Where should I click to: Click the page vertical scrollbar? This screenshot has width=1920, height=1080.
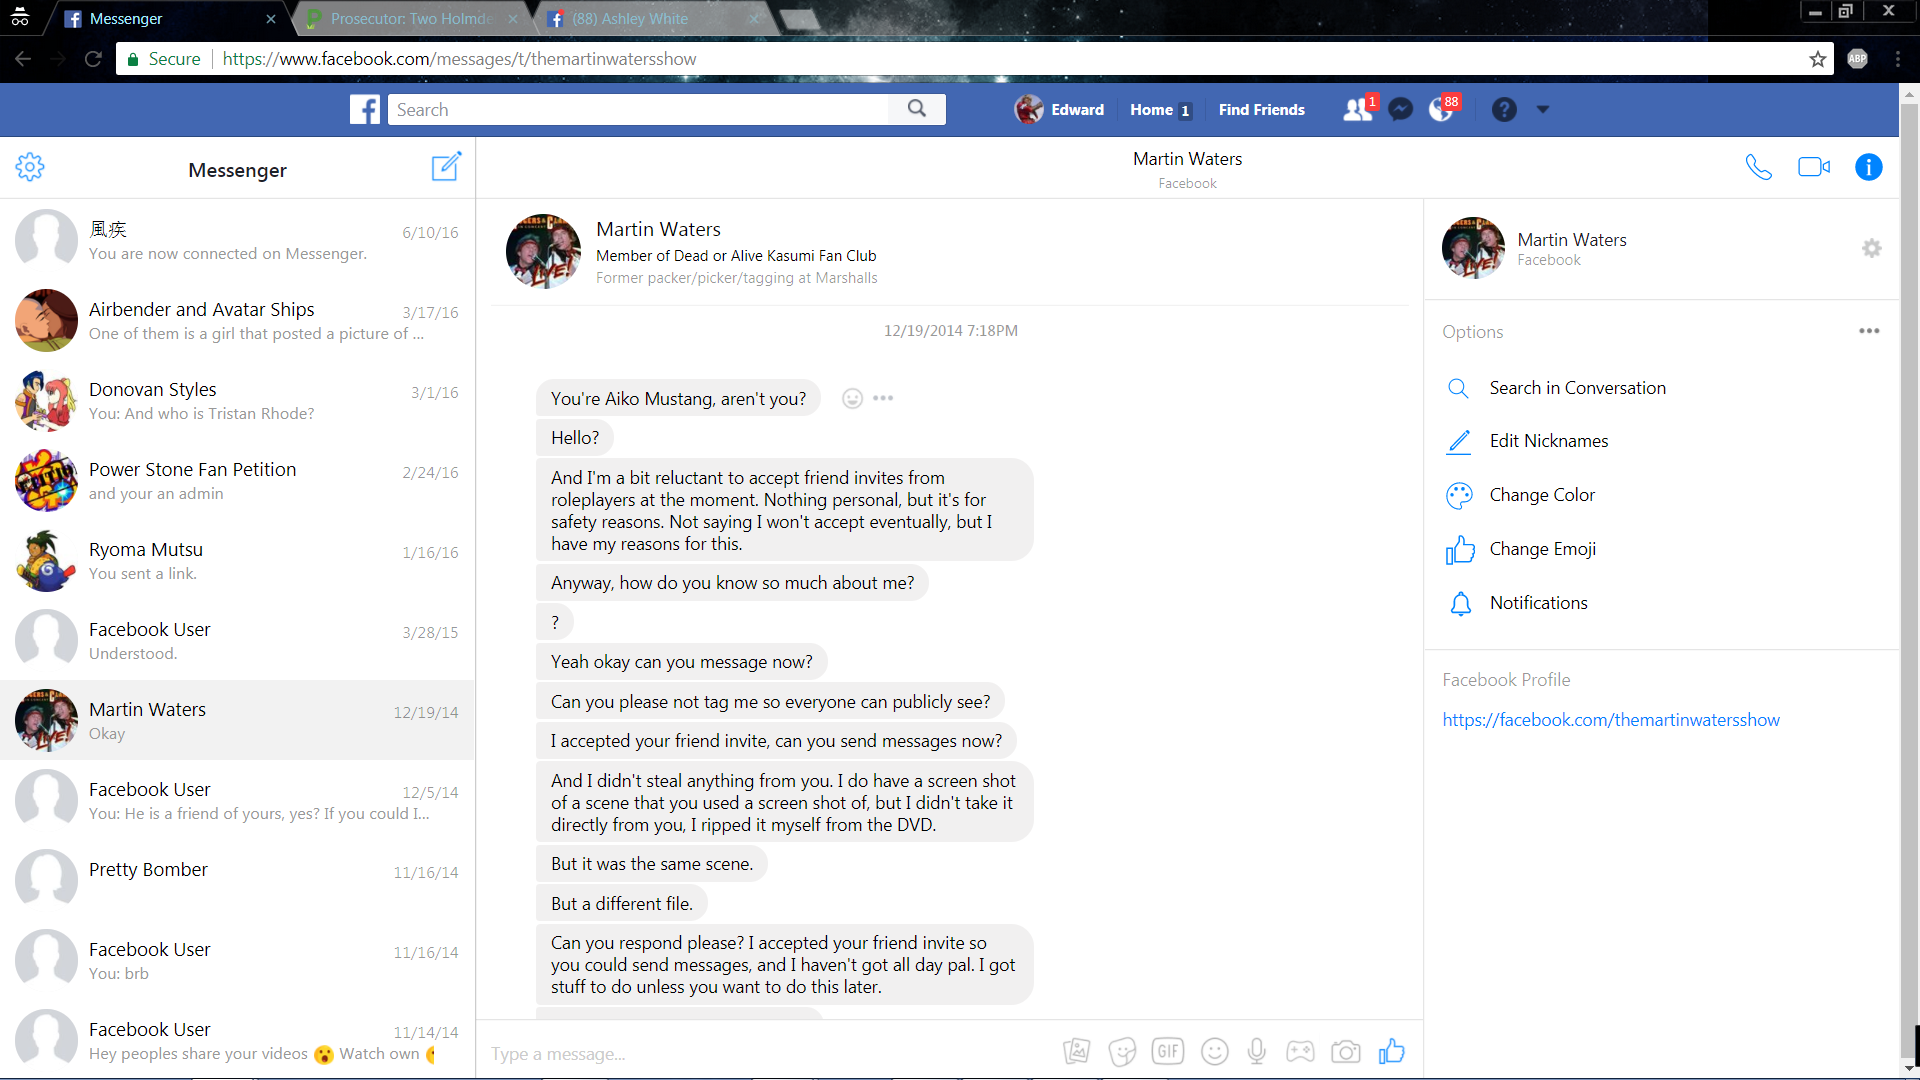click(x=1909, y=580)
